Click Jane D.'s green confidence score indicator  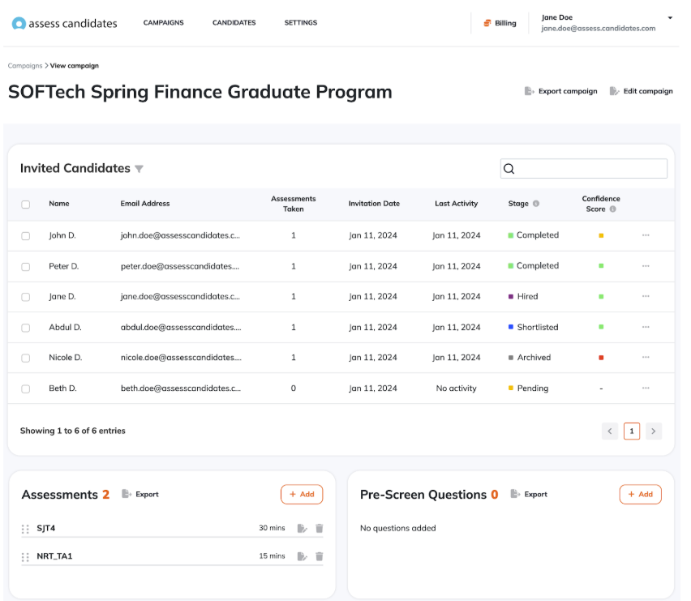[x=601, y=297]
